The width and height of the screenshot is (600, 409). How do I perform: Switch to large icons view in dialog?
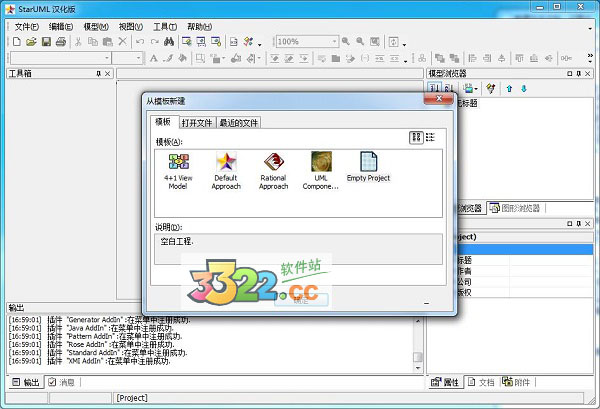(x=416, y=137)
